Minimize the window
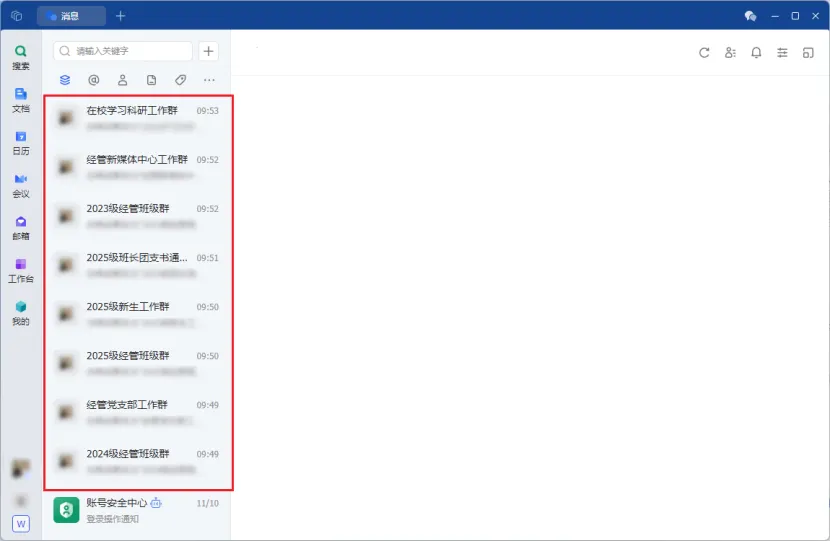This screenshot has width=830, height=541. pos(775,16)
